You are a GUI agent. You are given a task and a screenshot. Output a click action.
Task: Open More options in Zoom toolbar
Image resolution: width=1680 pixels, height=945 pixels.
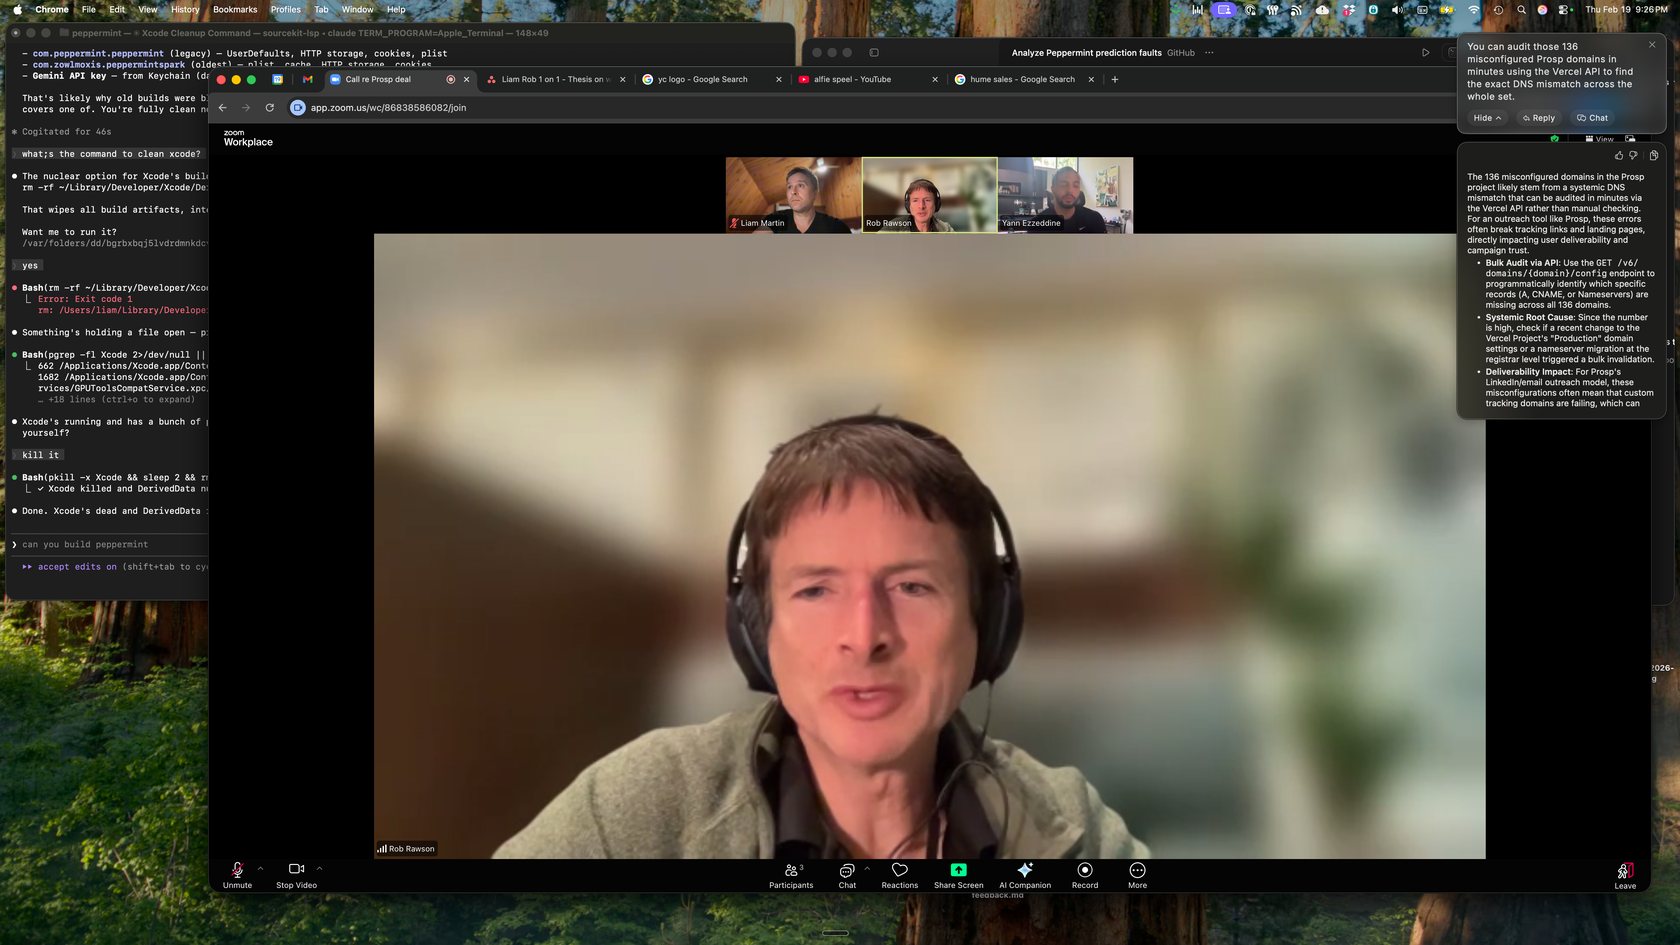pyautogui.click(x=1136, y=875)
